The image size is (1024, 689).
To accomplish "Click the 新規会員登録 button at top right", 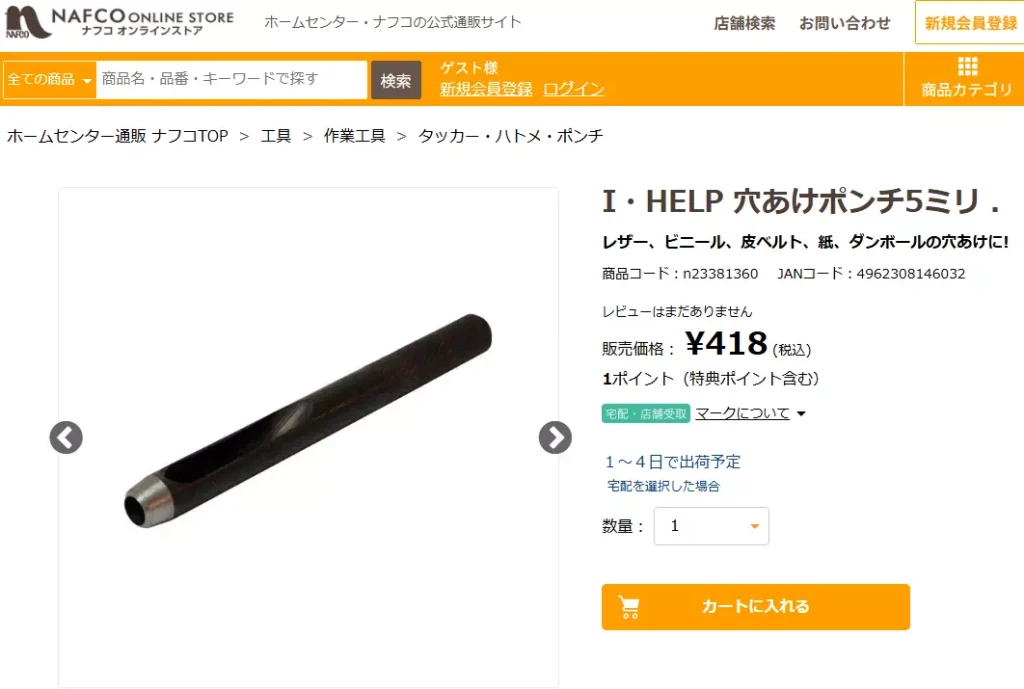I will pyautogui.click(x=970, y=24).
